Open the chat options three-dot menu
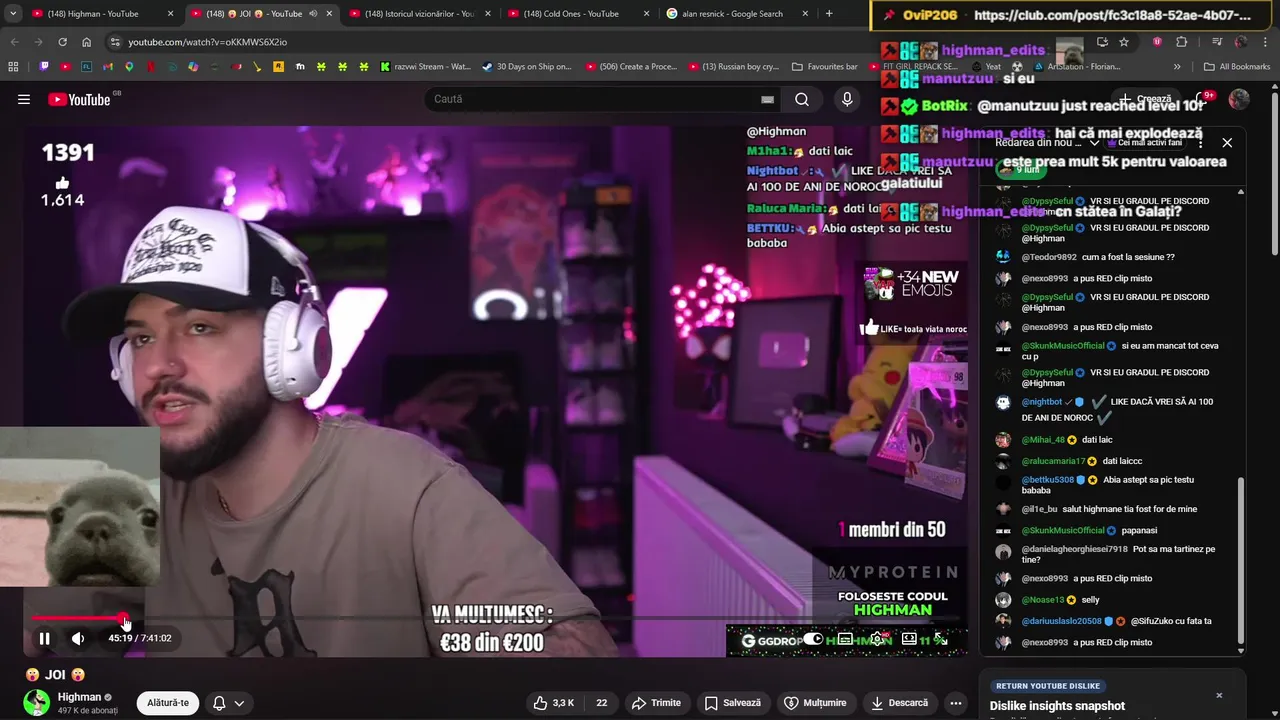This screenshot has height=720, width=1280. coord(1200,143)
